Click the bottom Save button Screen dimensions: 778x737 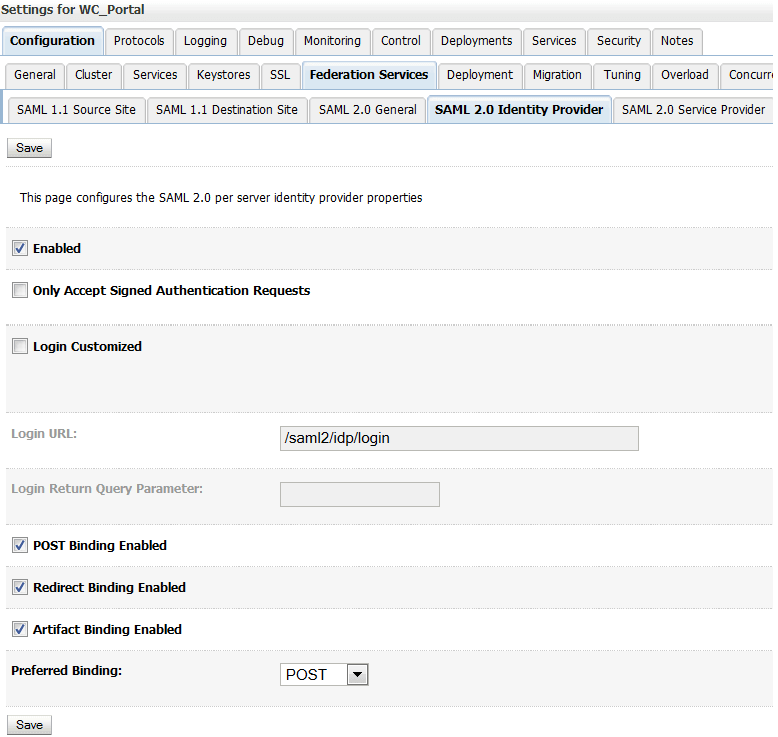(29, 725)
